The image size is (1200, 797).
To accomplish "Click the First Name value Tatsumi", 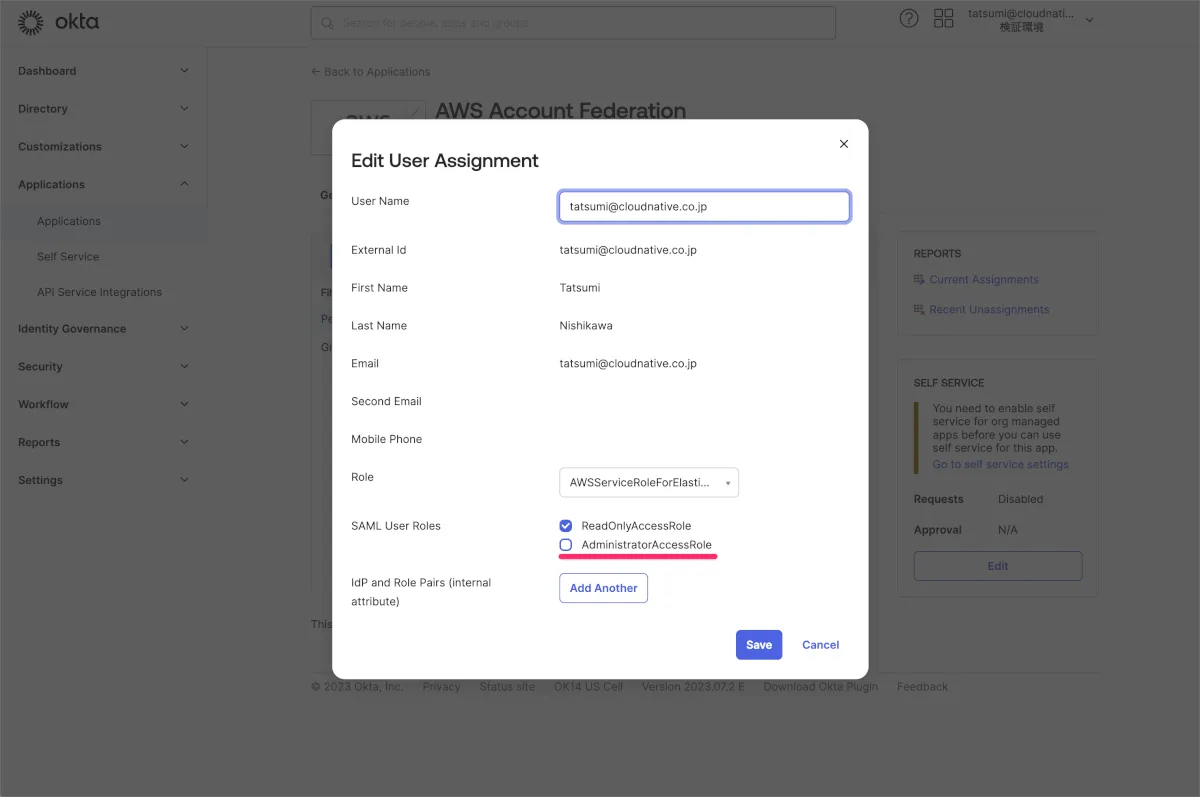I will [580, 288].
